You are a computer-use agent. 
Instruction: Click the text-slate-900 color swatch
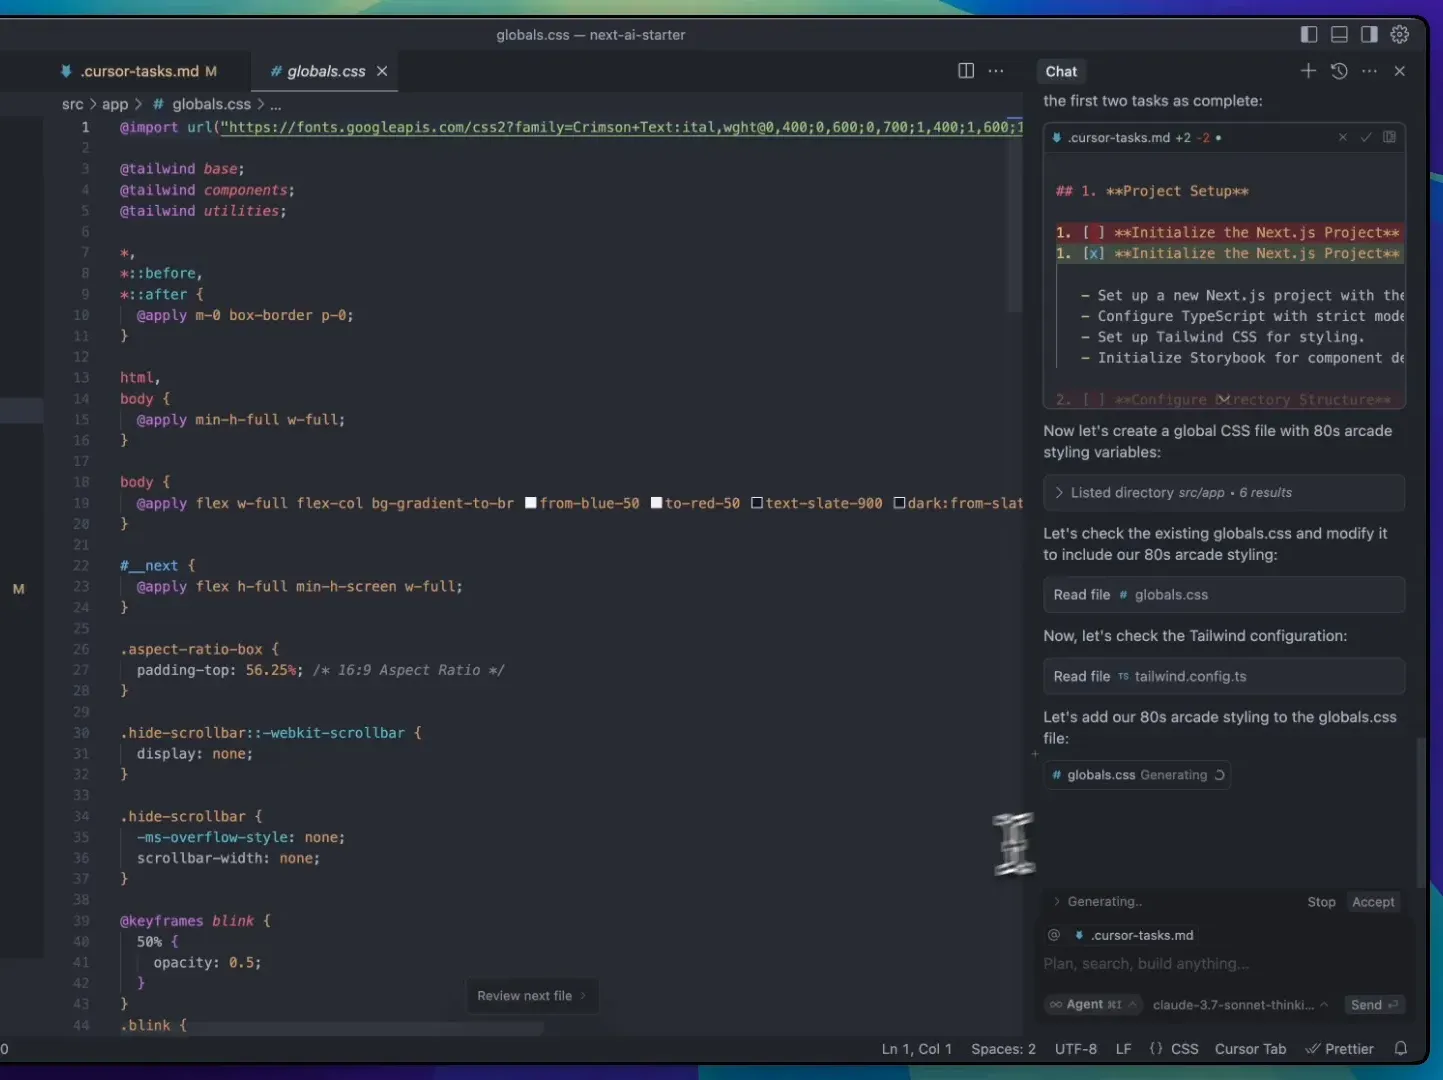click(757, 502)
